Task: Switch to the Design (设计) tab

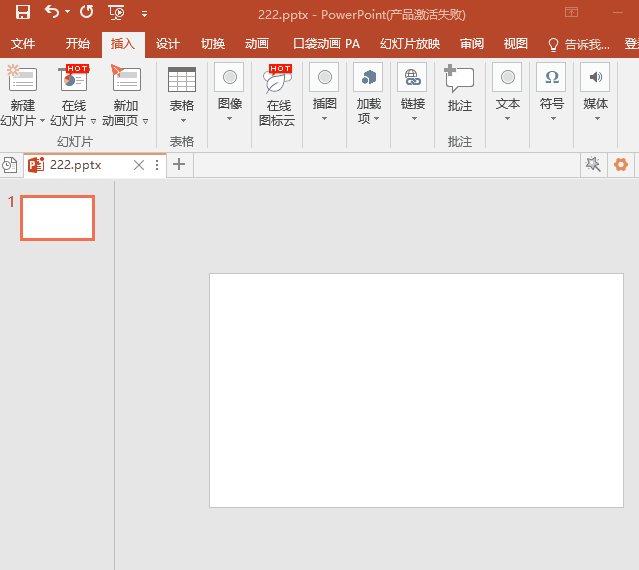Action: coord(168,44)
